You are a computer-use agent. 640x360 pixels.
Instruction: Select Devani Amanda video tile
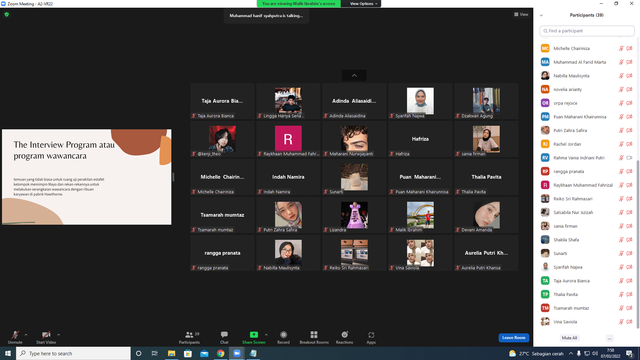pos(486,215)
